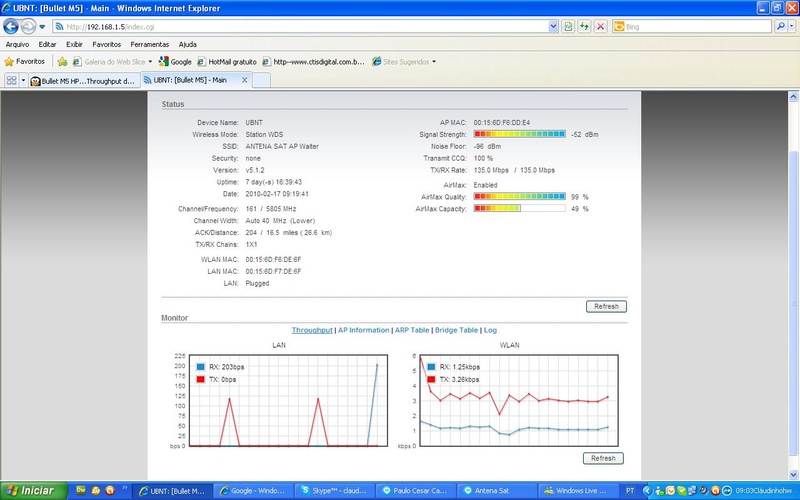The width and height of the screenshot is (800, 500).
Task: Click the UBNT Bullet M taskbar button
Action: (172, 491)
